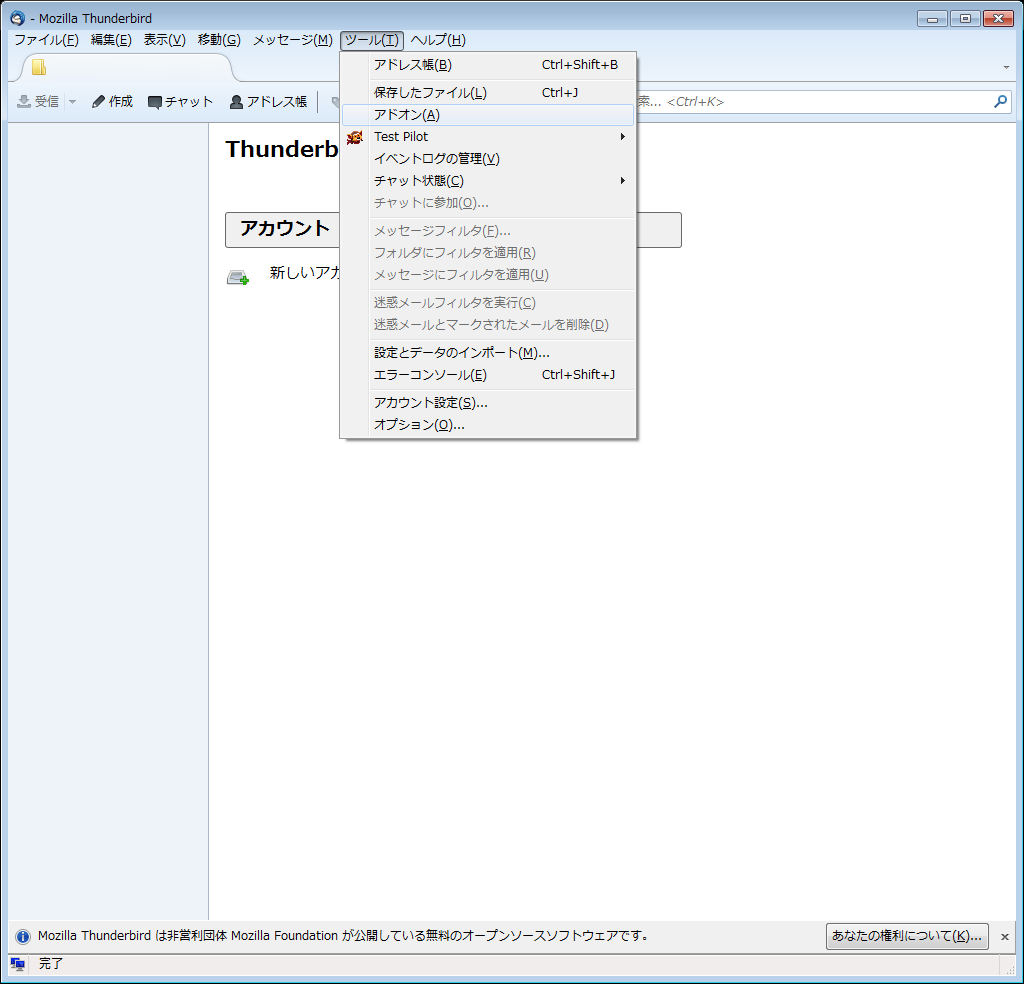This screenshot has height=984, width=1024.
Task: Click the Test Pilot icon in menu
Action: click(x=354, y=137)
